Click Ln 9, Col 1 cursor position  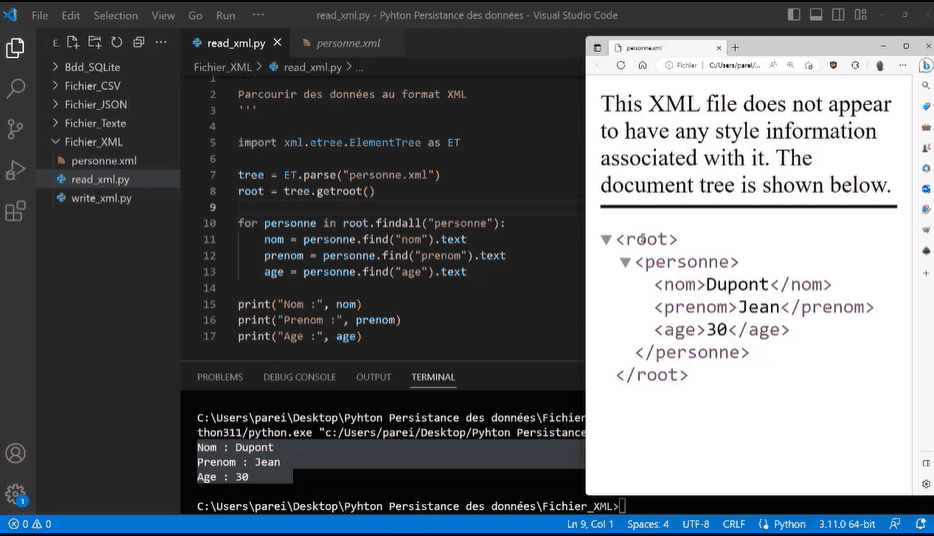pos(590,524)
